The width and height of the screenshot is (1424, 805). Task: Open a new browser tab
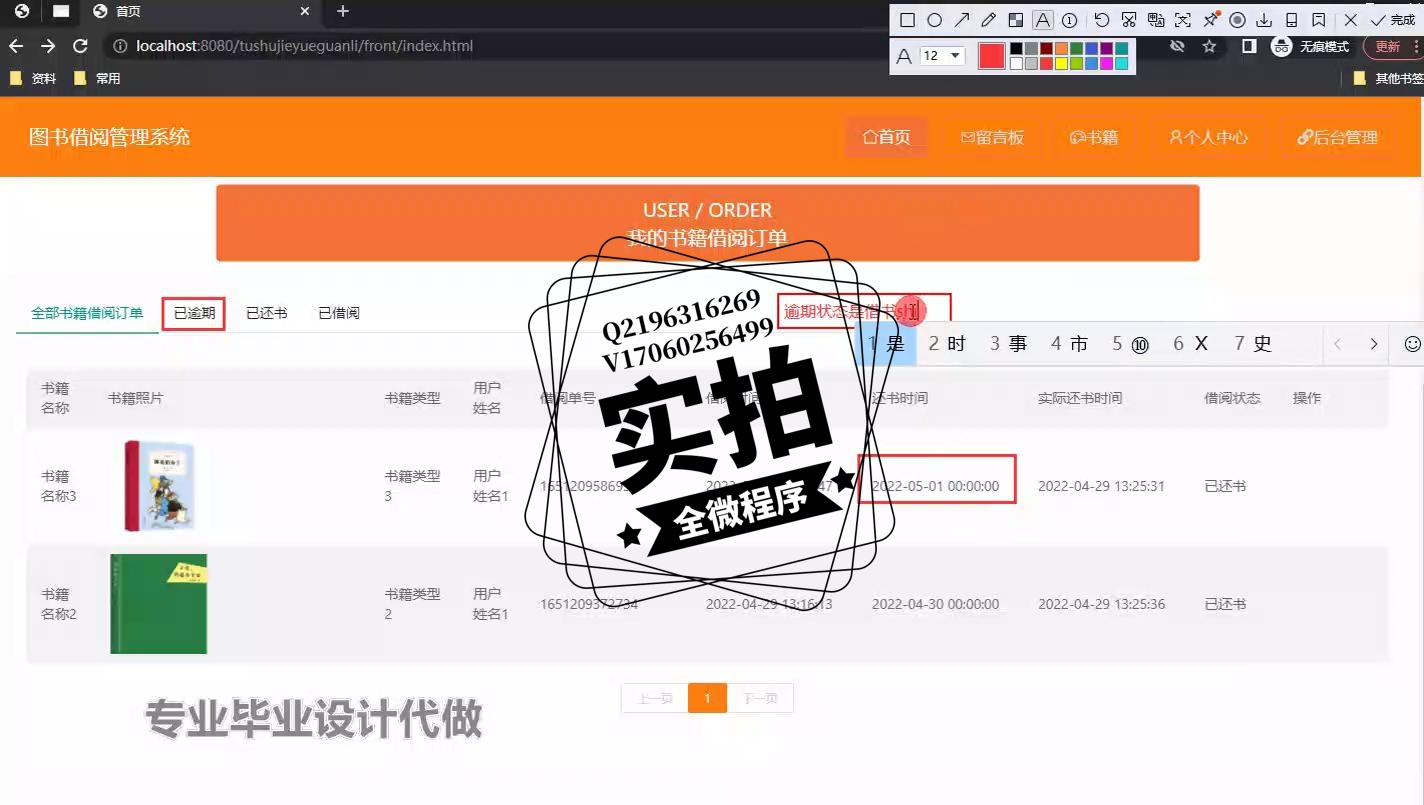pos(343,12)
